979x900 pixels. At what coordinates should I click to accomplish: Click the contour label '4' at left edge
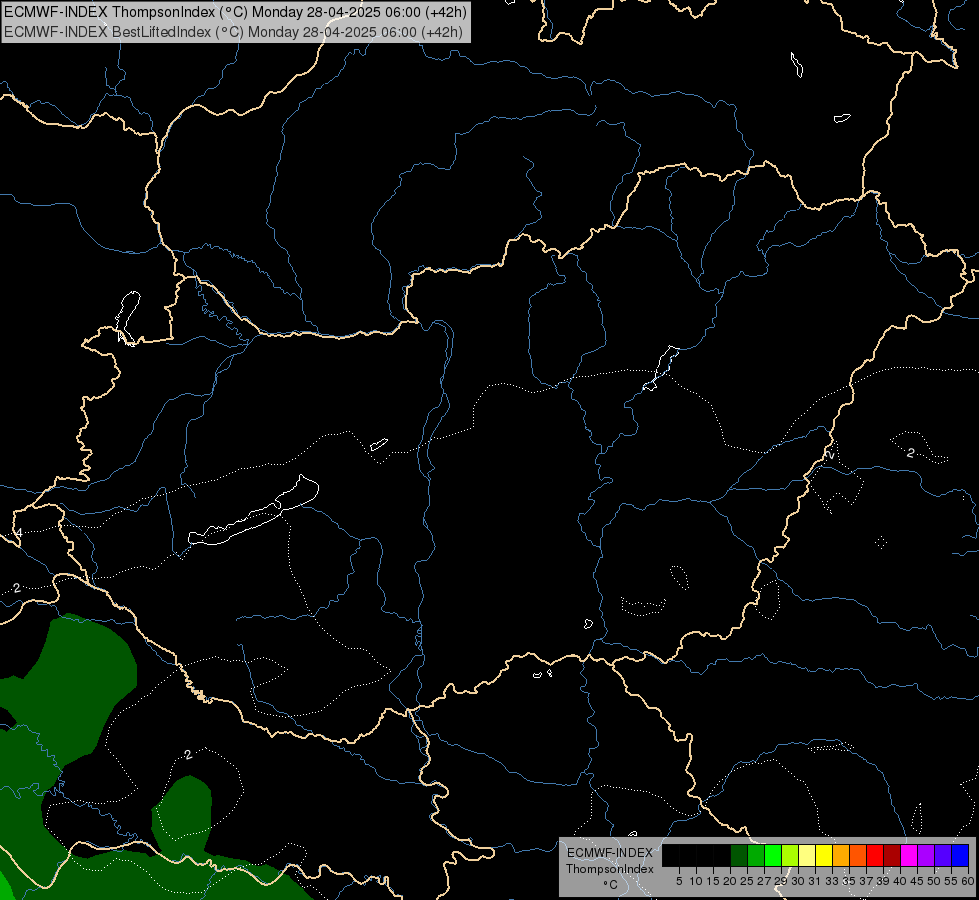19,533
